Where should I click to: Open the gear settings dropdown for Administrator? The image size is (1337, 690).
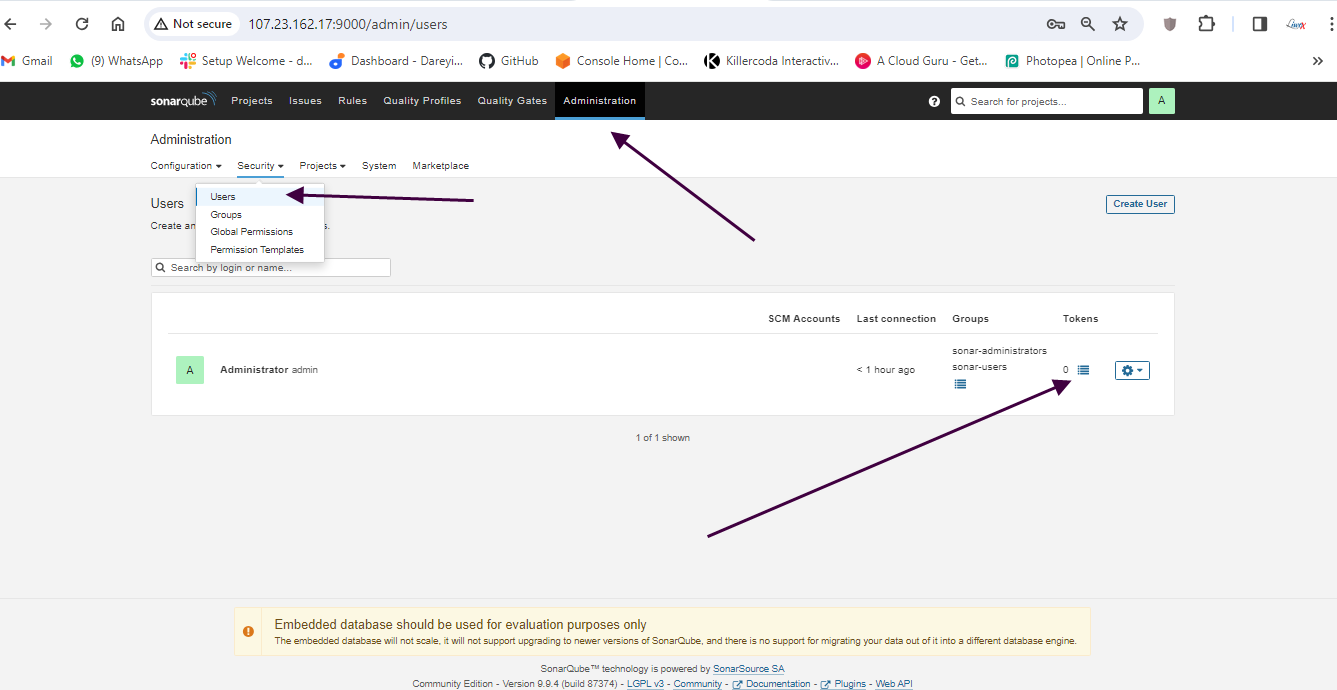pos(1132,371)
